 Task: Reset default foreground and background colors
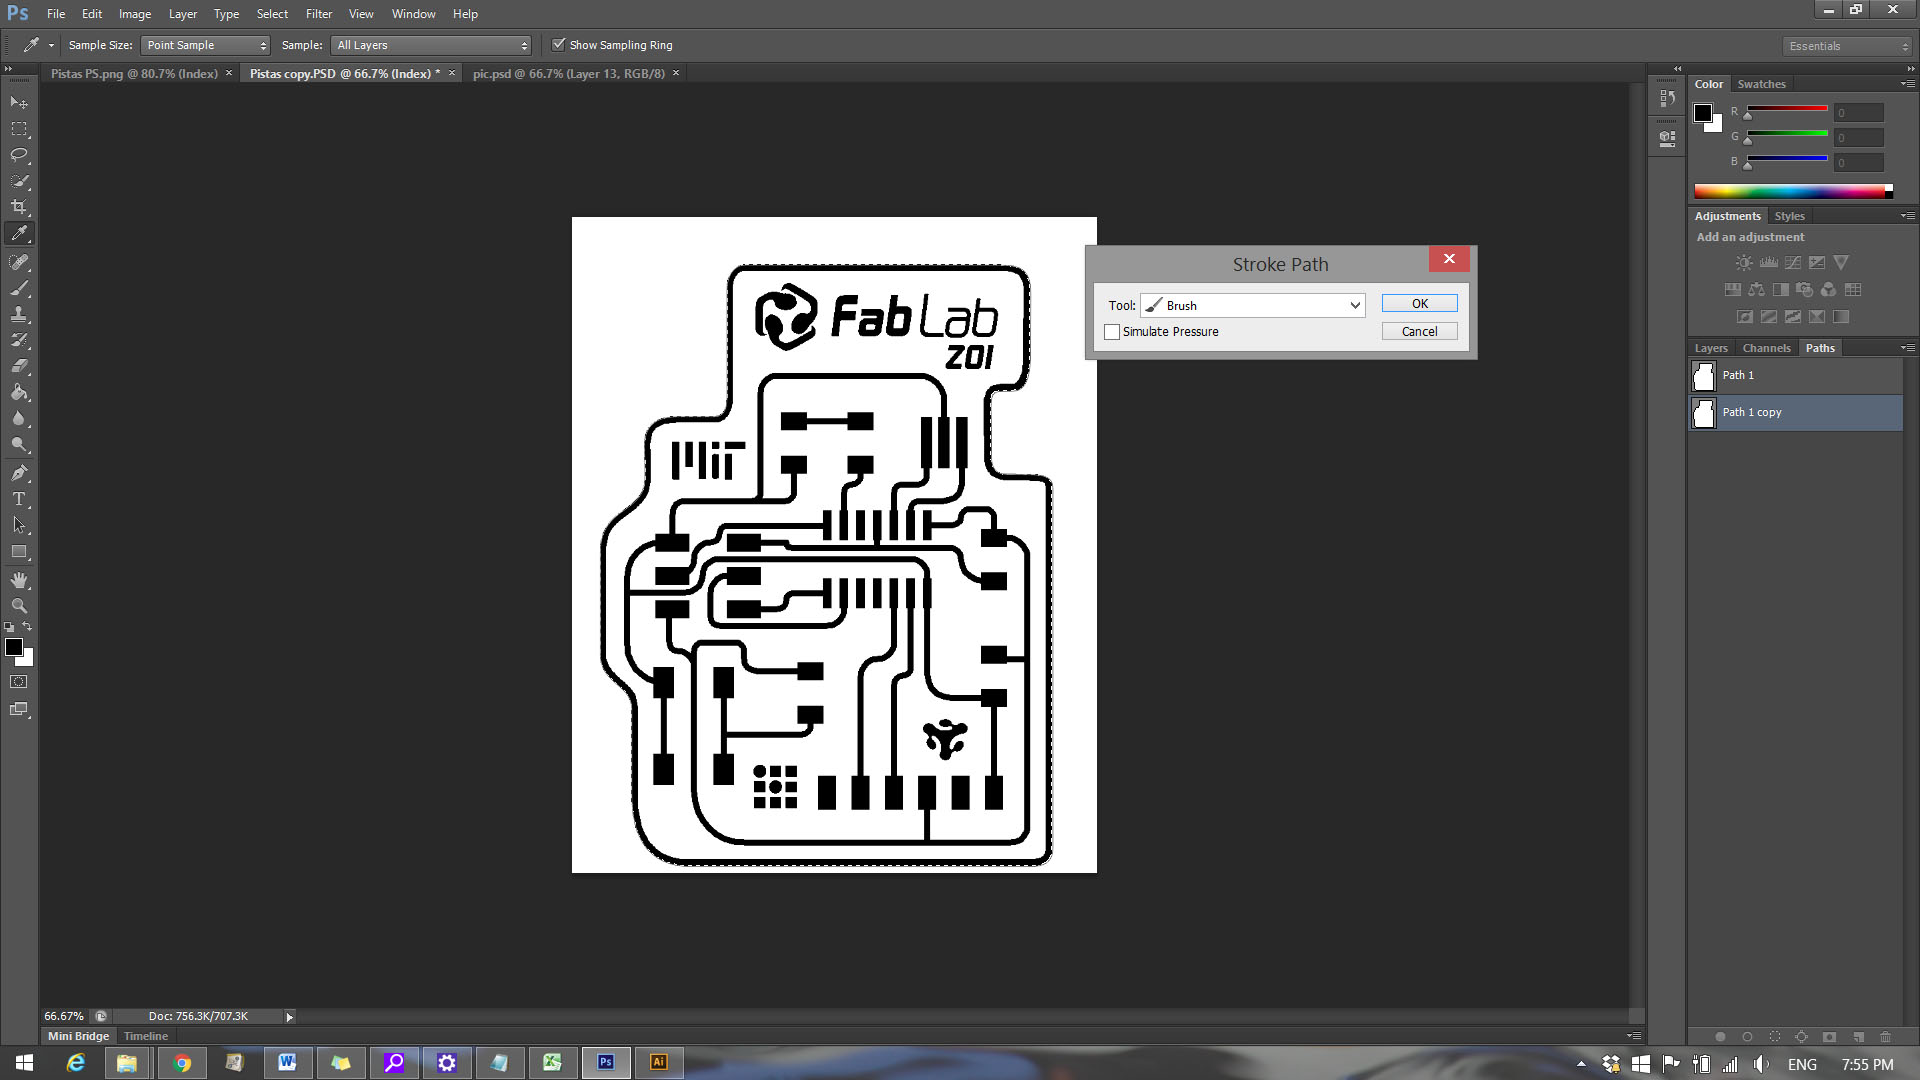[x=9, y=627]
